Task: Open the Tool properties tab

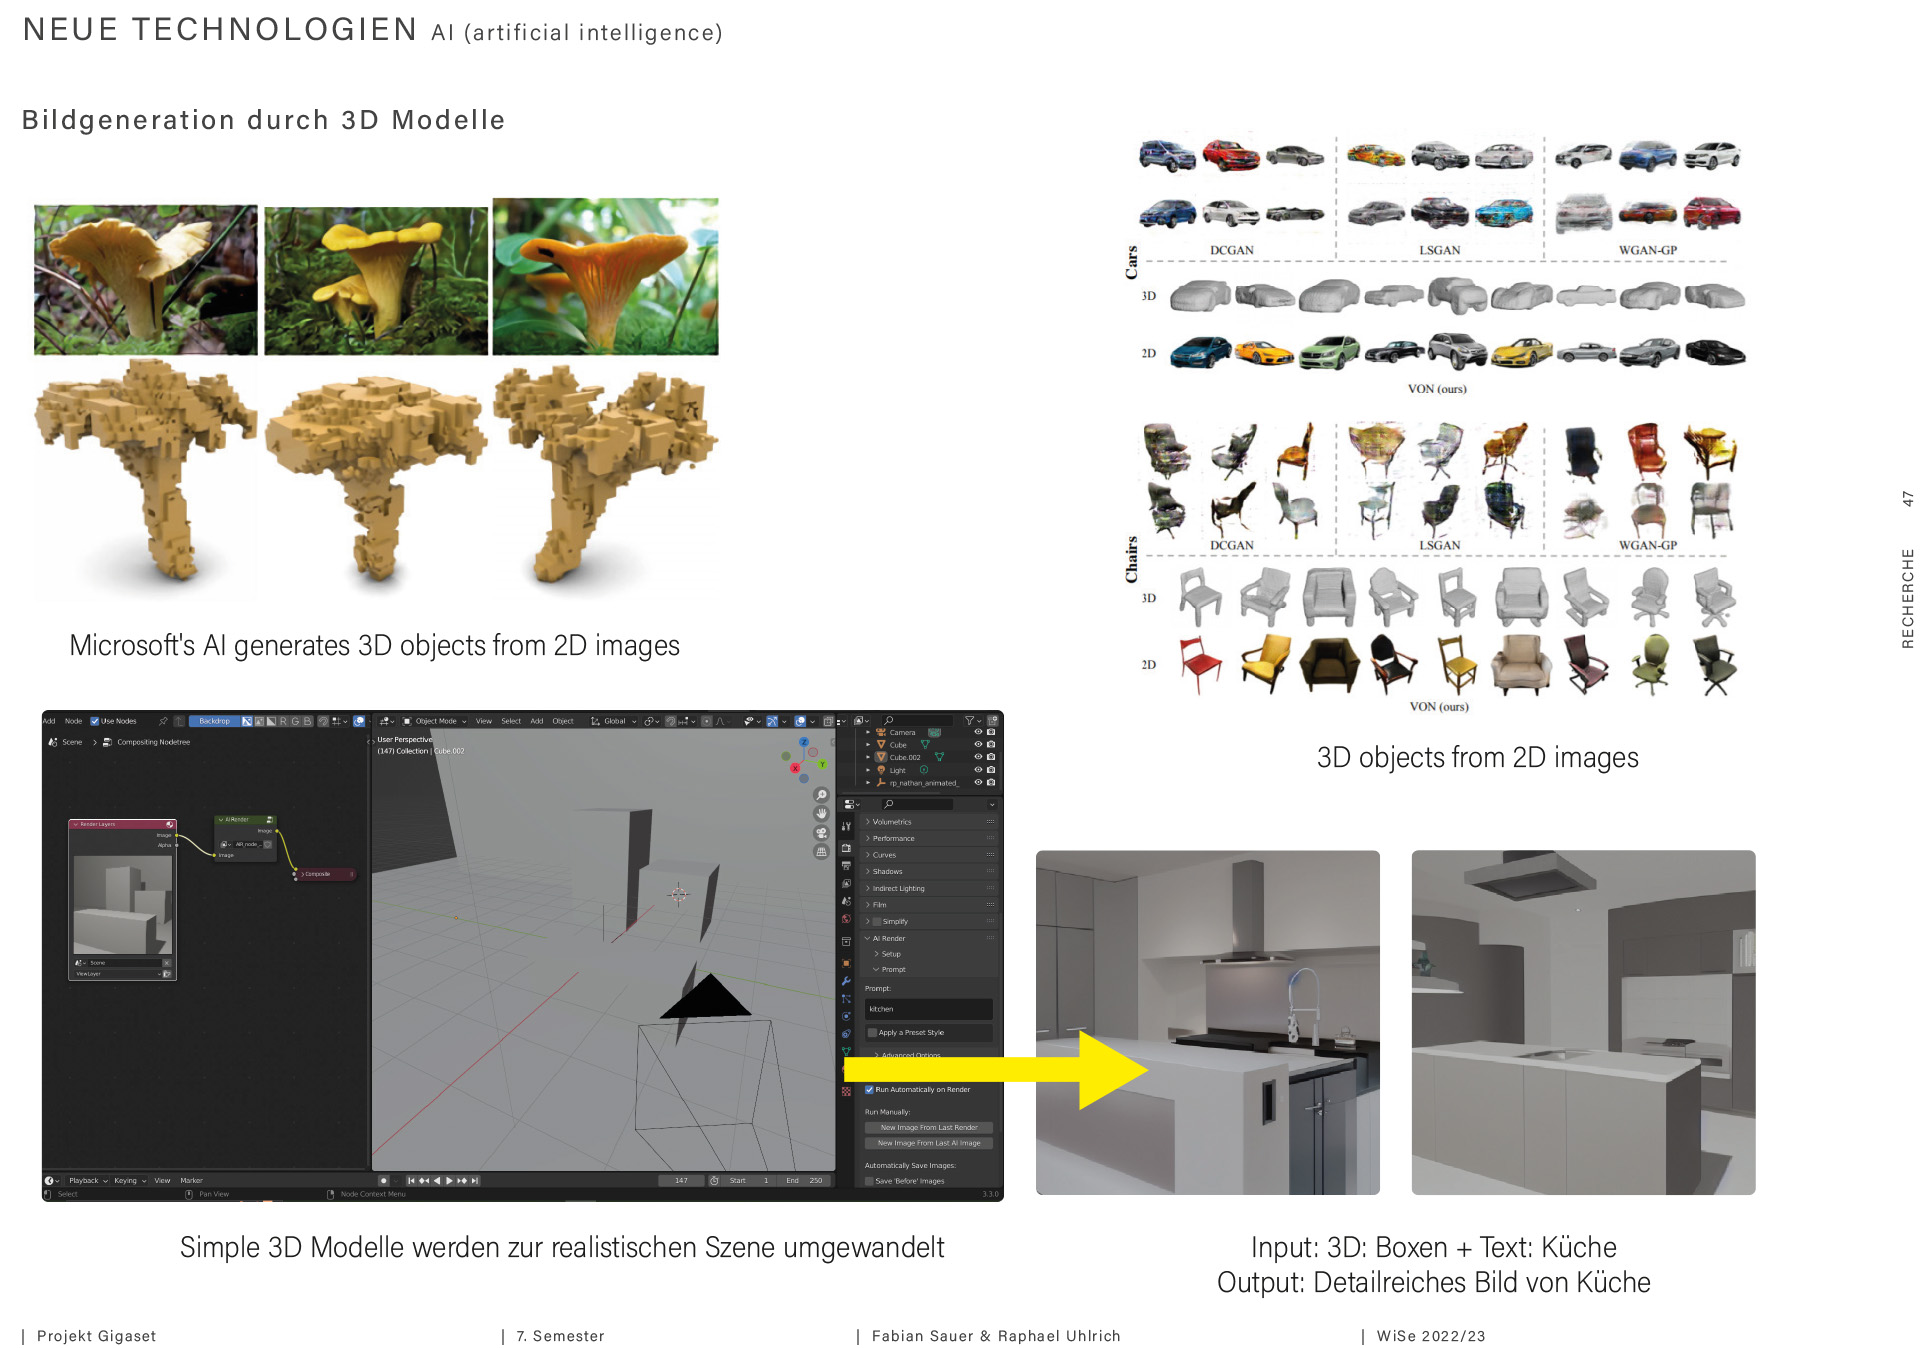Action: pyautogui.click(x=847, y=826)
